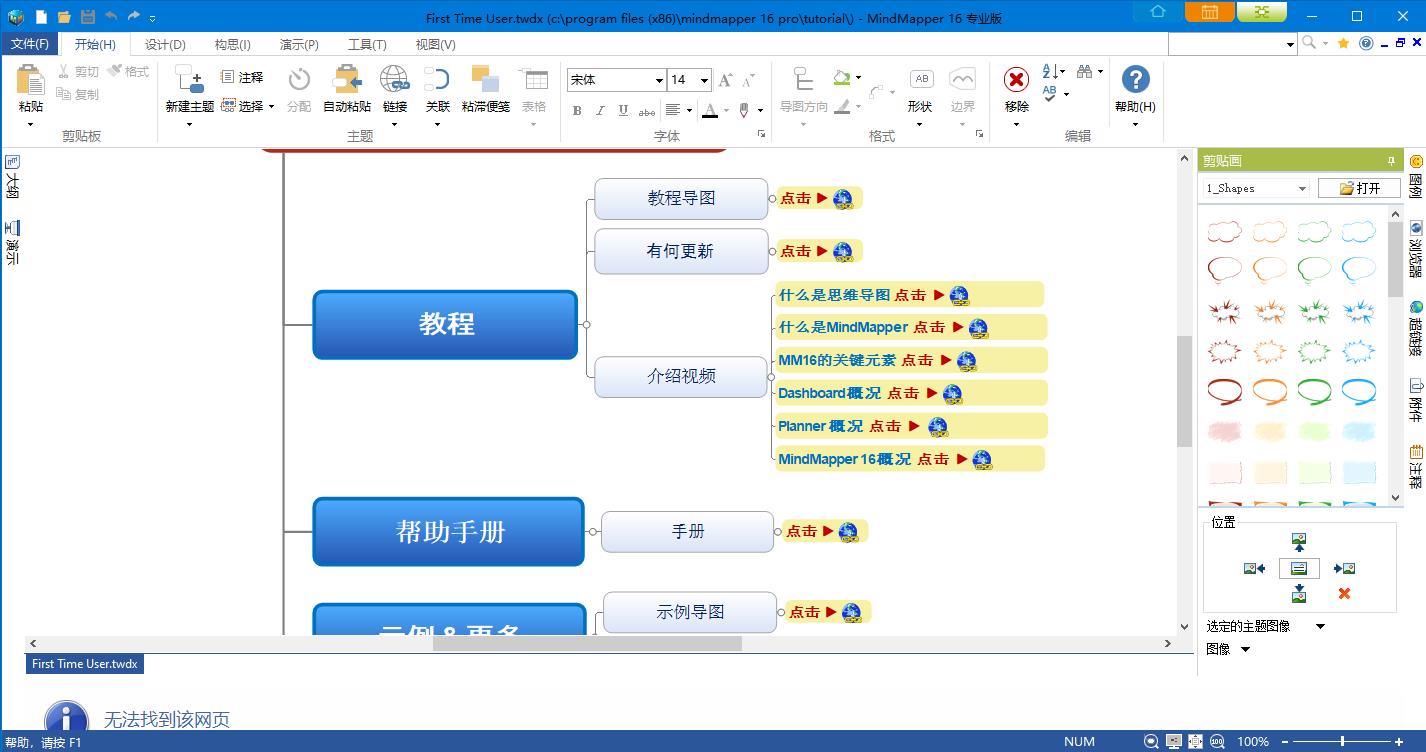
Task: Open the font color dropdown arrow
Action: pyautogui.click(x=727, y=111)
